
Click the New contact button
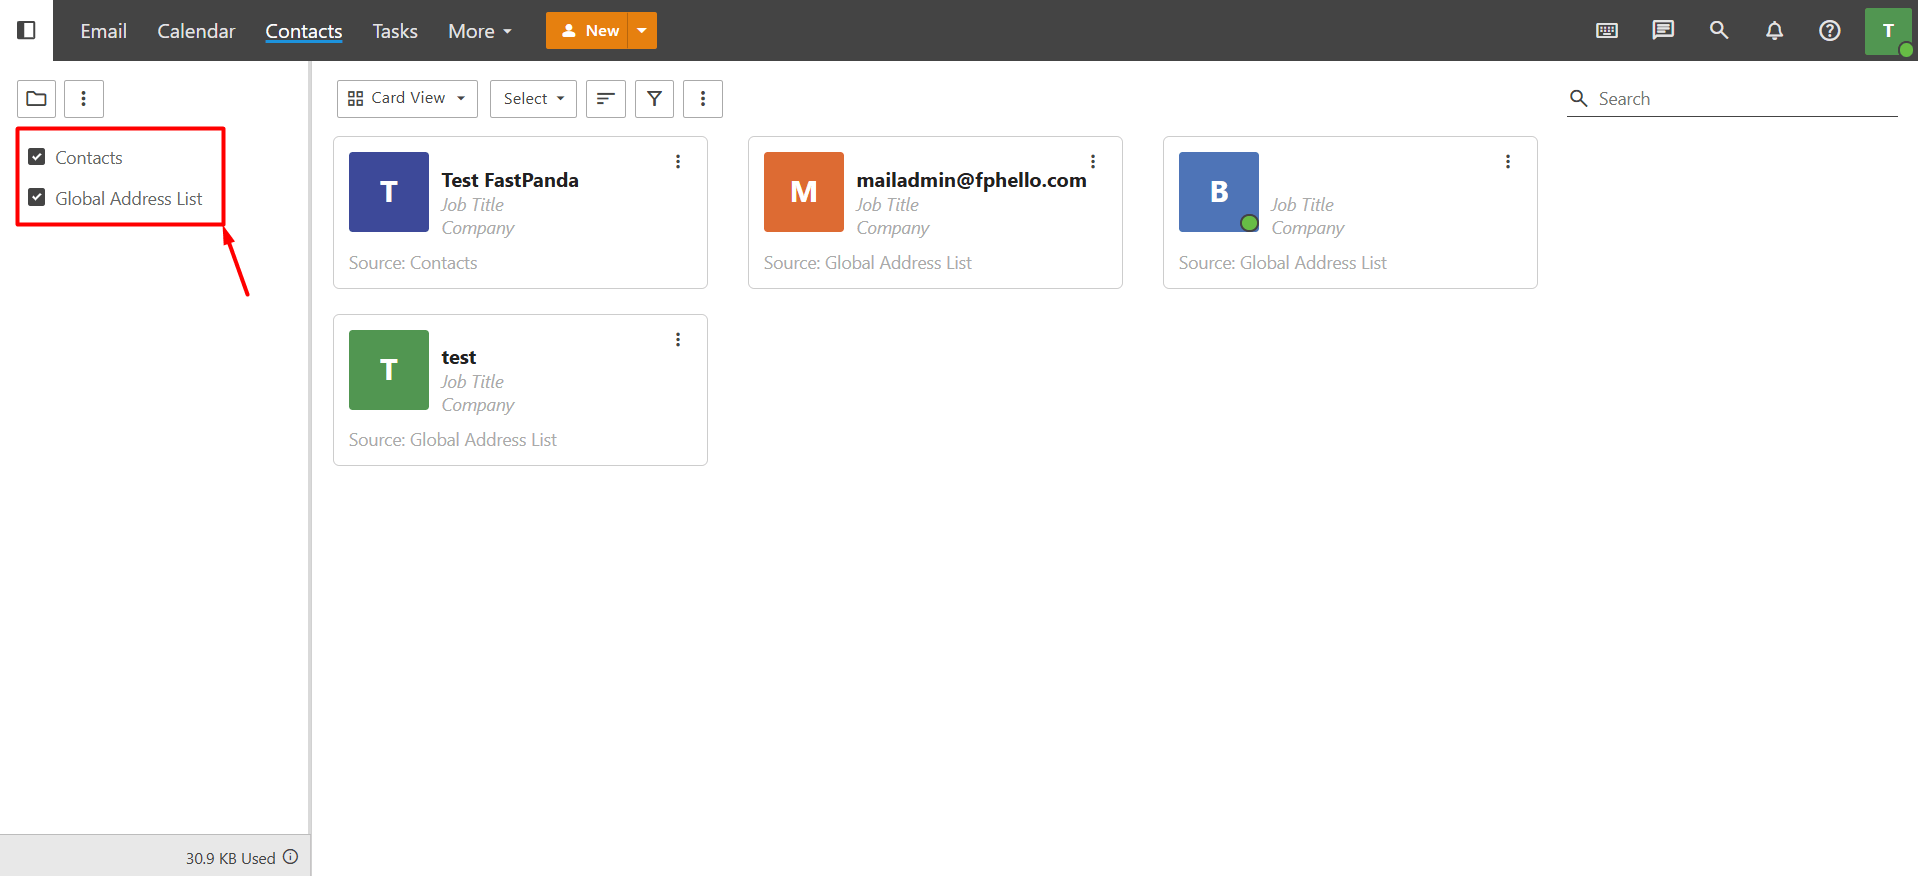coord(587,31)
